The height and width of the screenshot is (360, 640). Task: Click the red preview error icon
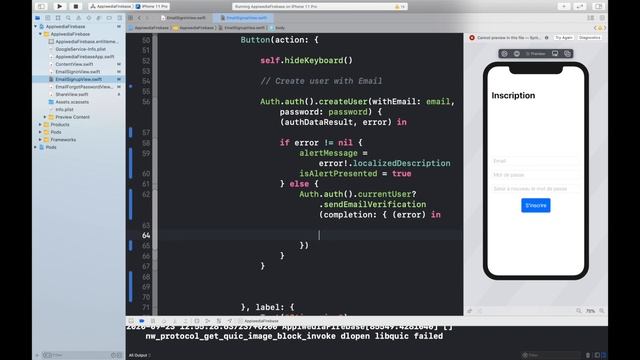[x=472, y=38]
